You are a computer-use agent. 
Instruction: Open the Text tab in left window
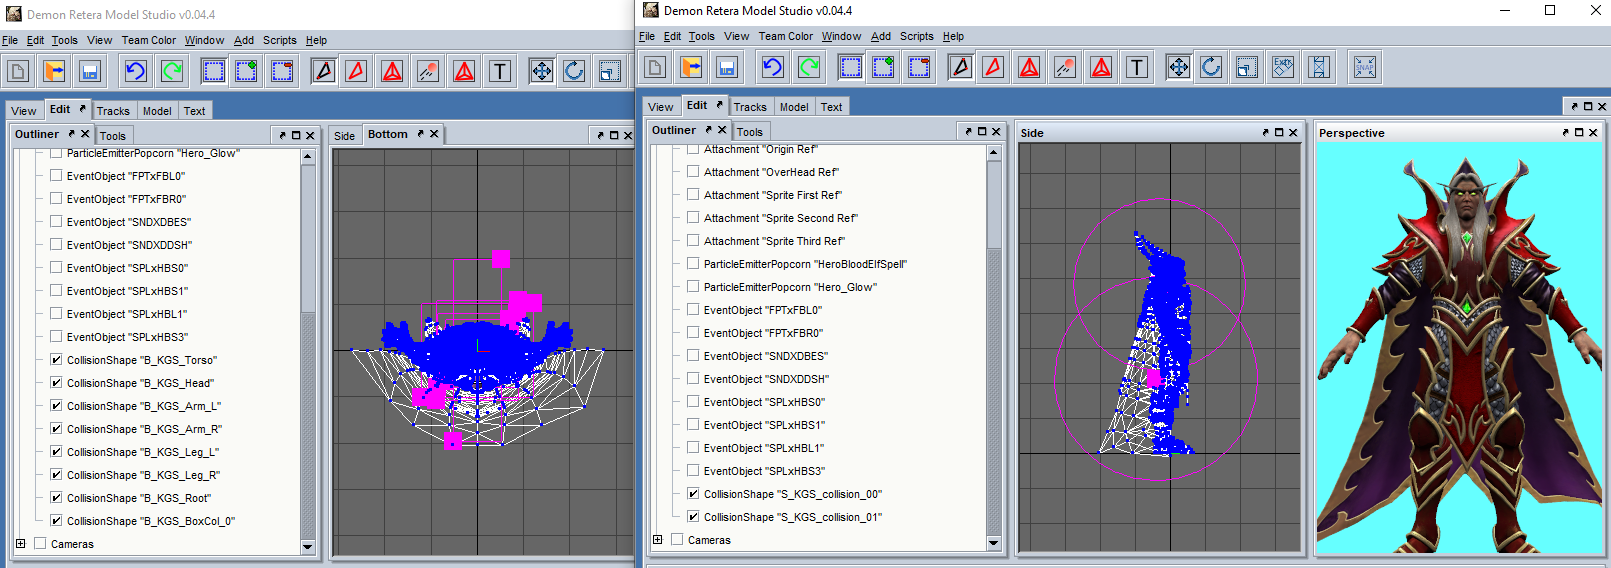coord(195,111)
